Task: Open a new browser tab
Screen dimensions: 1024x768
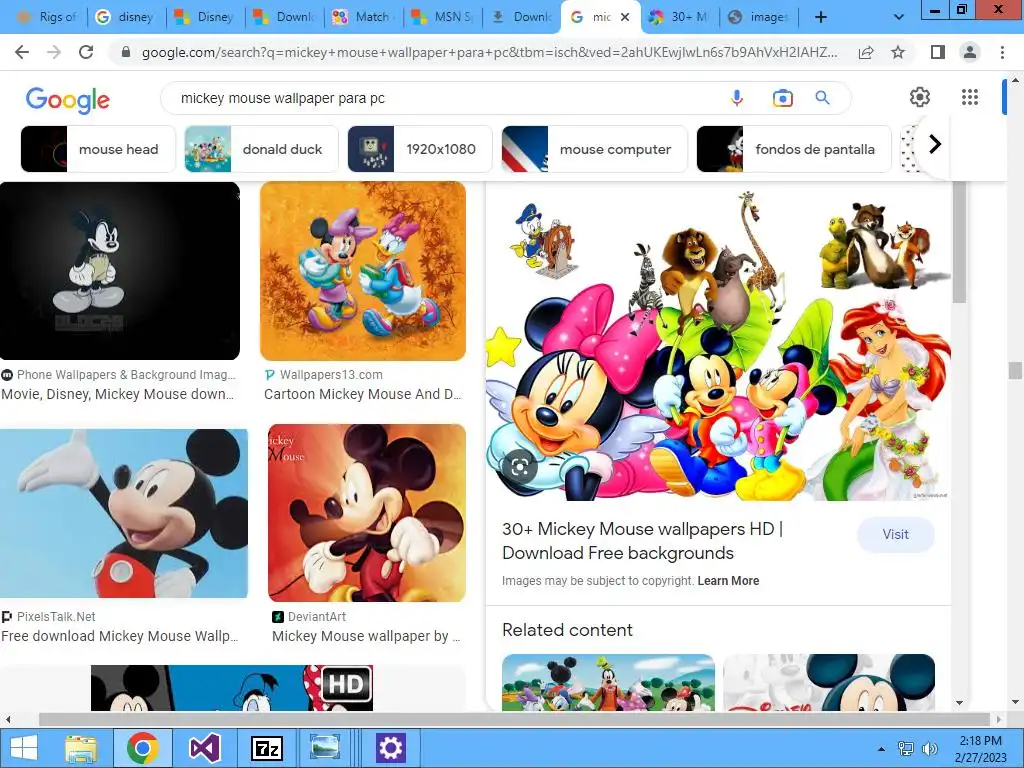Action: click(x=821, y=17)
